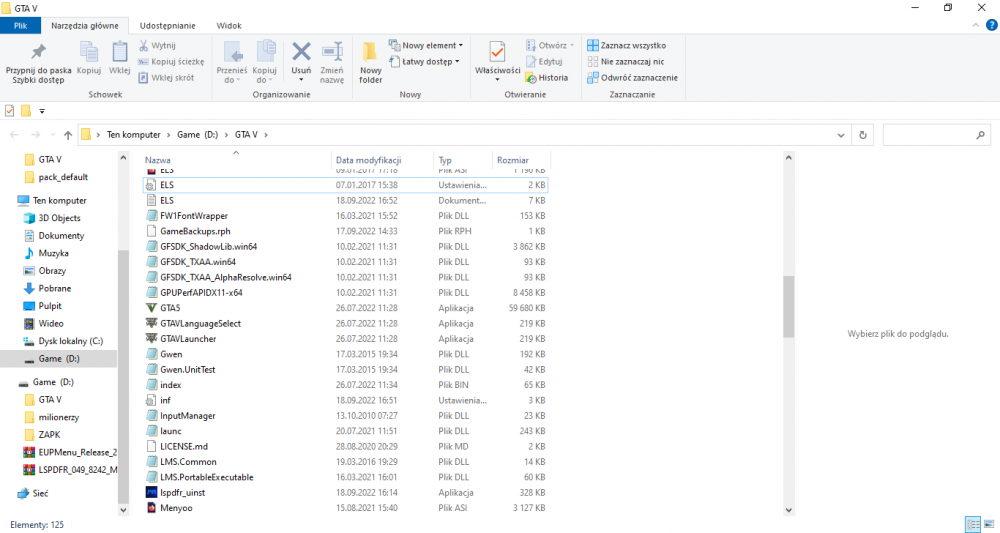The height and width of the screenshot is (533, 1000).
Task: Click navigation pane scroll-up arrow
Action: click(x=123, y=157)
